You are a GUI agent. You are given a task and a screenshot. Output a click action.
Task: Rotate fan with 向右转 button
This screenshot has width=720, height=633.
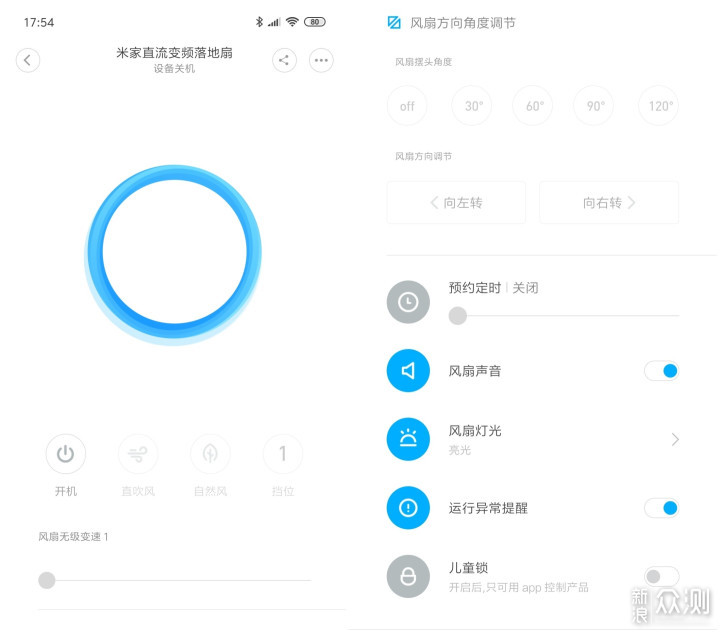coord(609,202)
